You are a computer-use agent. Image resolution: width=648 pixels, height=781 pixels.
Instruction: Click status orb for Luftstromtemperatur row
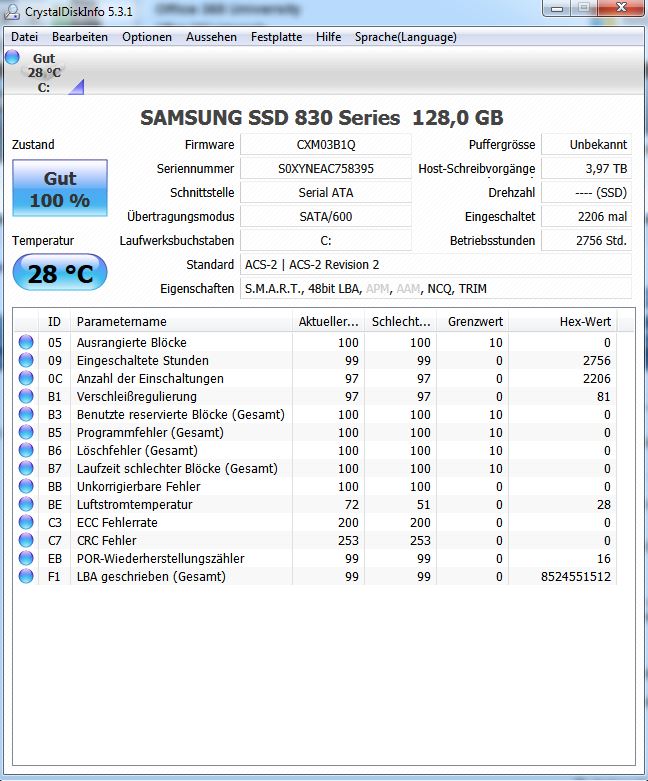26,504
